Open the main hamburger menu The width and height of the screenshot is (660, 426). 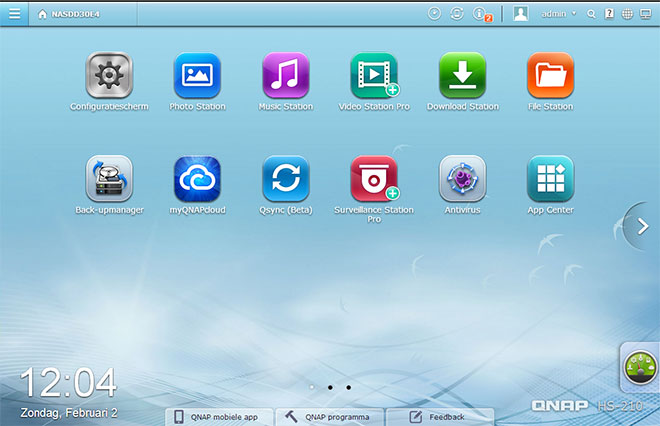pos(14,13)
